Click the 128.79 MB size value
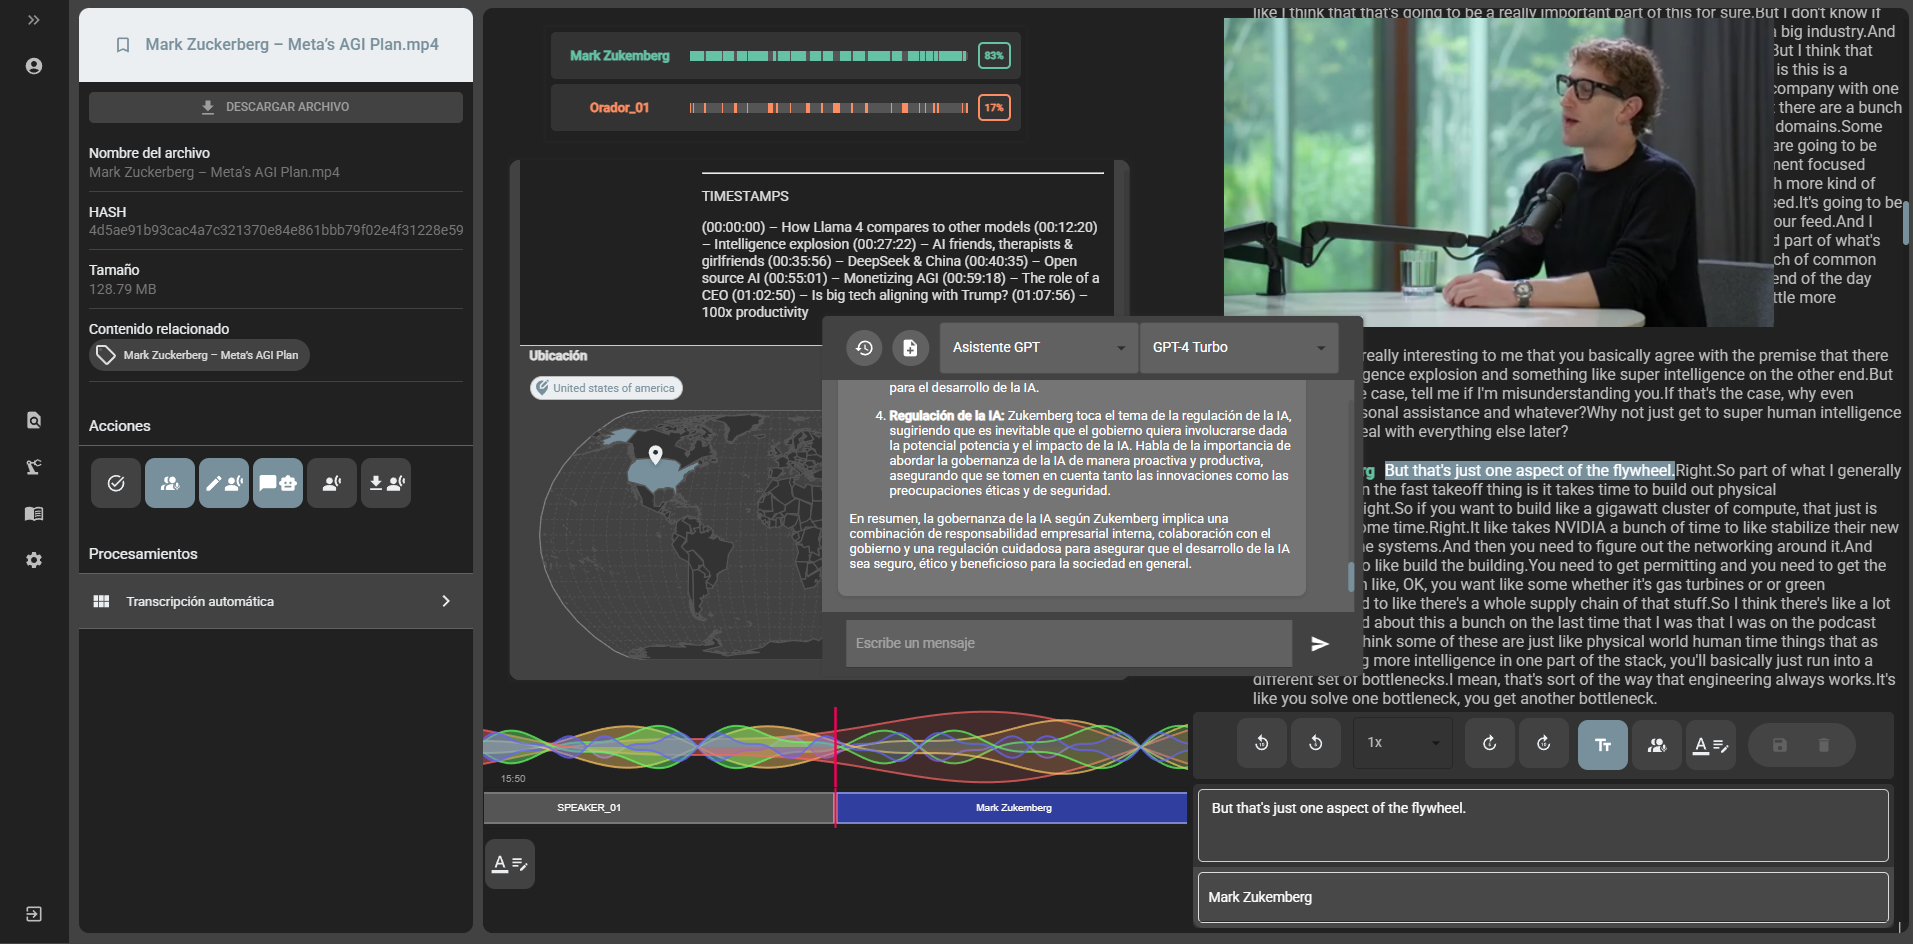 123,289
